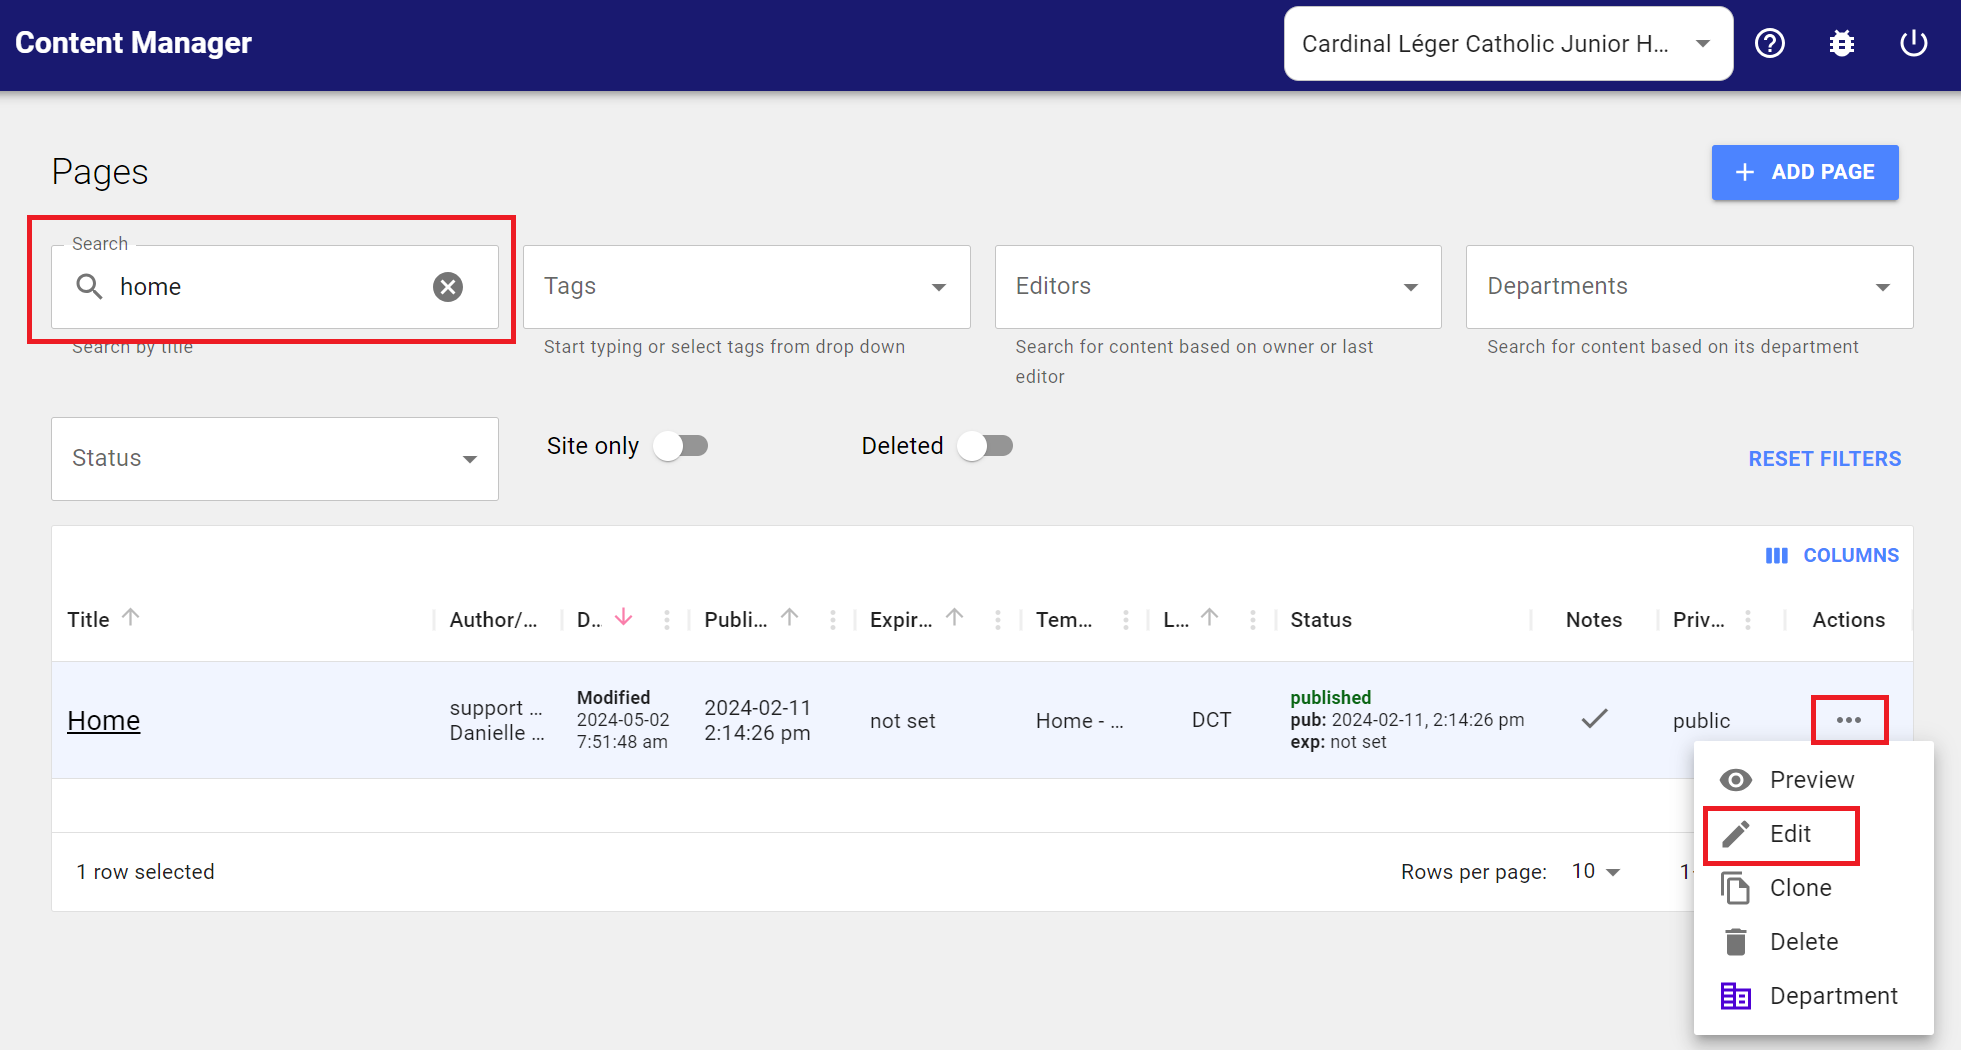
Task: Expand the Status filter dropdown
Action: coord(469,458)
